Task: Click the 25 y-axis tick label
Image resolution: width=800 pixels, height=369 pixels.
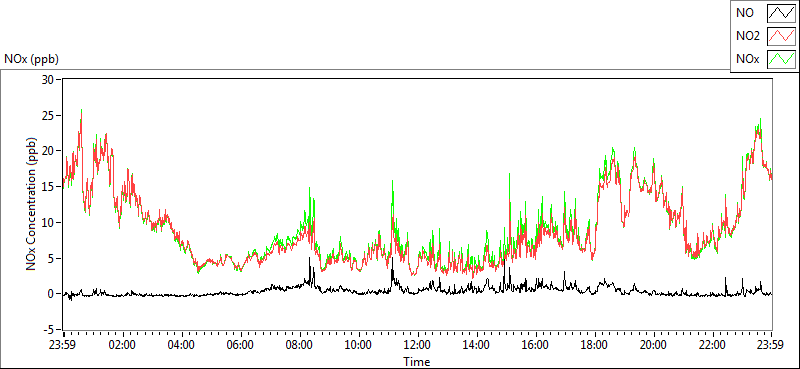Action: (x=49, y=115)
